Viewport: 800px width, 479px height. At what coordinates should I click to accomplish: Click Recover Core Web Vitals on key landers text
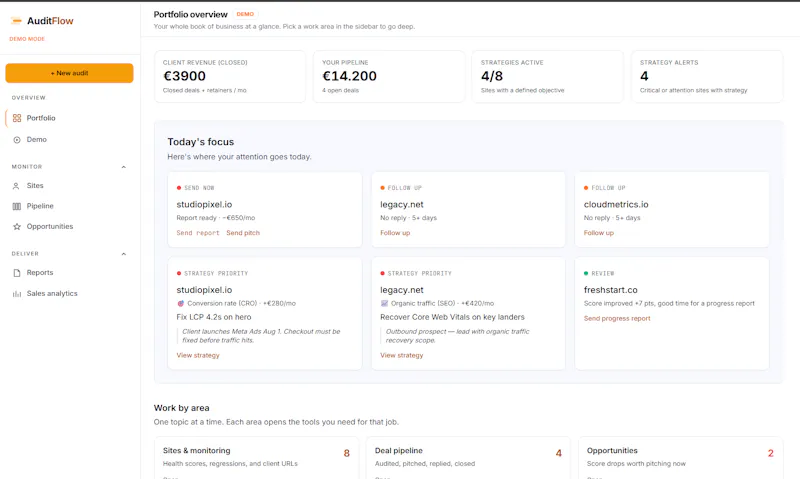tap(452, 317)
